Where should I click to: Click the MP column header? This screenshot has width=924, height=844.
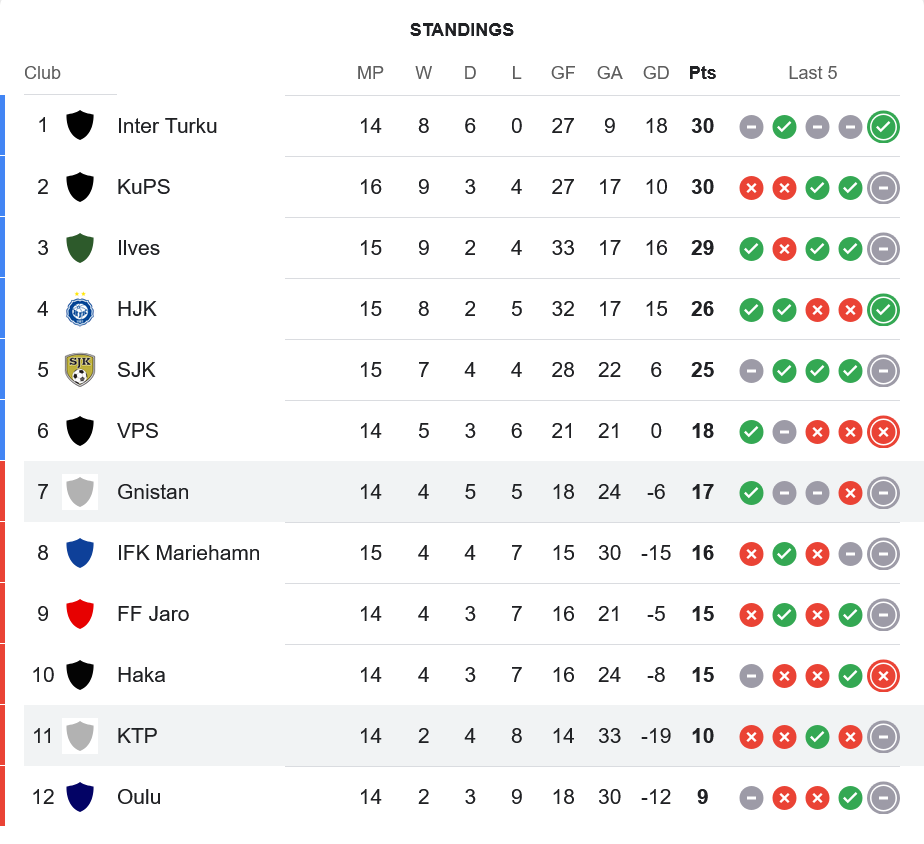370,73
